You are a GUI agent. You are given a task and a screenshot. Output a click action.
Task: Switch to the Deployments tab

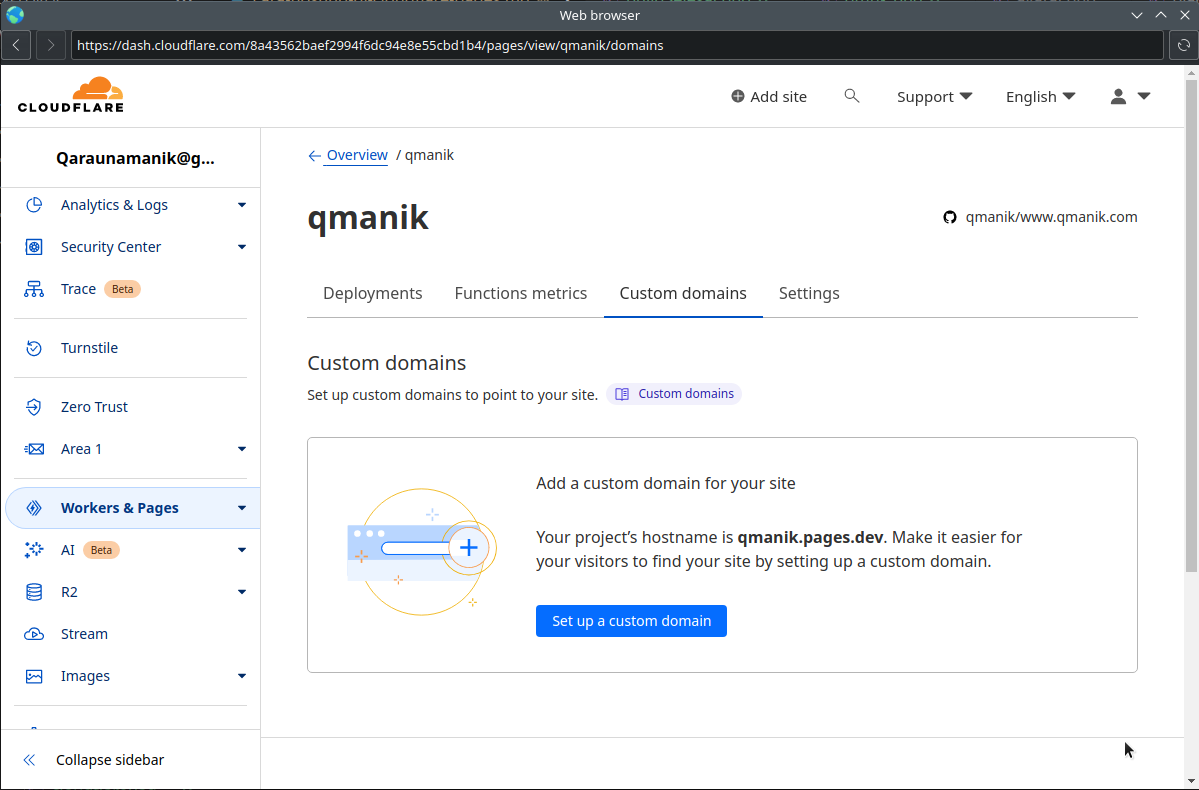372,293
